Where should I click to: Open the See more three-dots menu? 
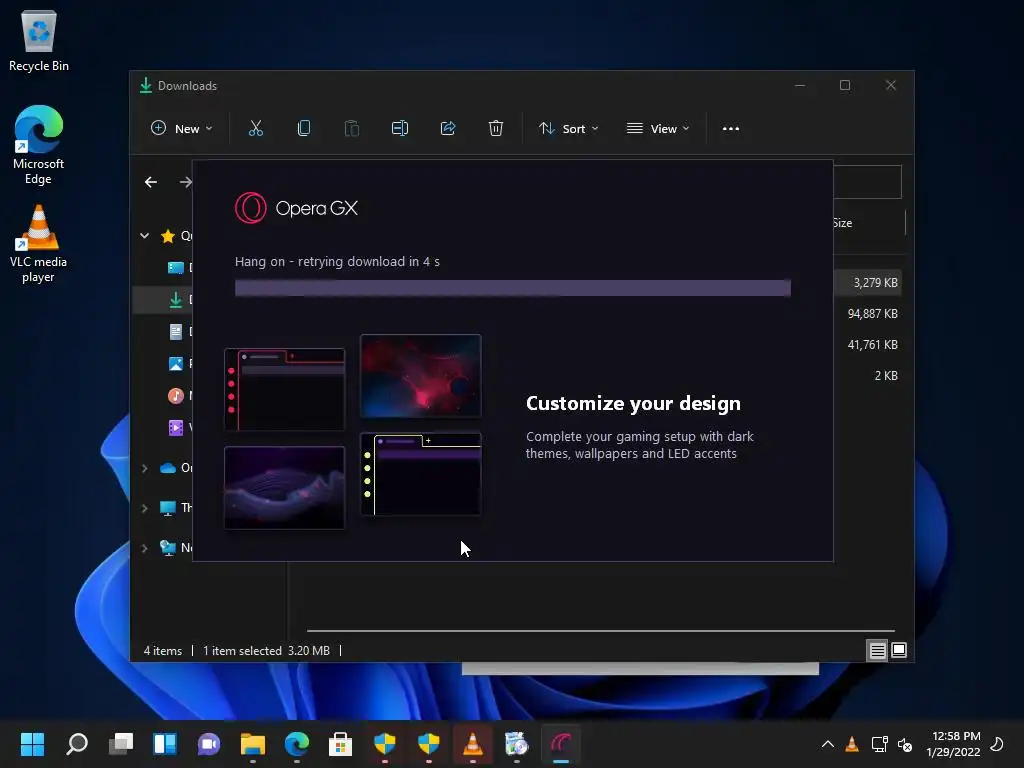(731, 129)
